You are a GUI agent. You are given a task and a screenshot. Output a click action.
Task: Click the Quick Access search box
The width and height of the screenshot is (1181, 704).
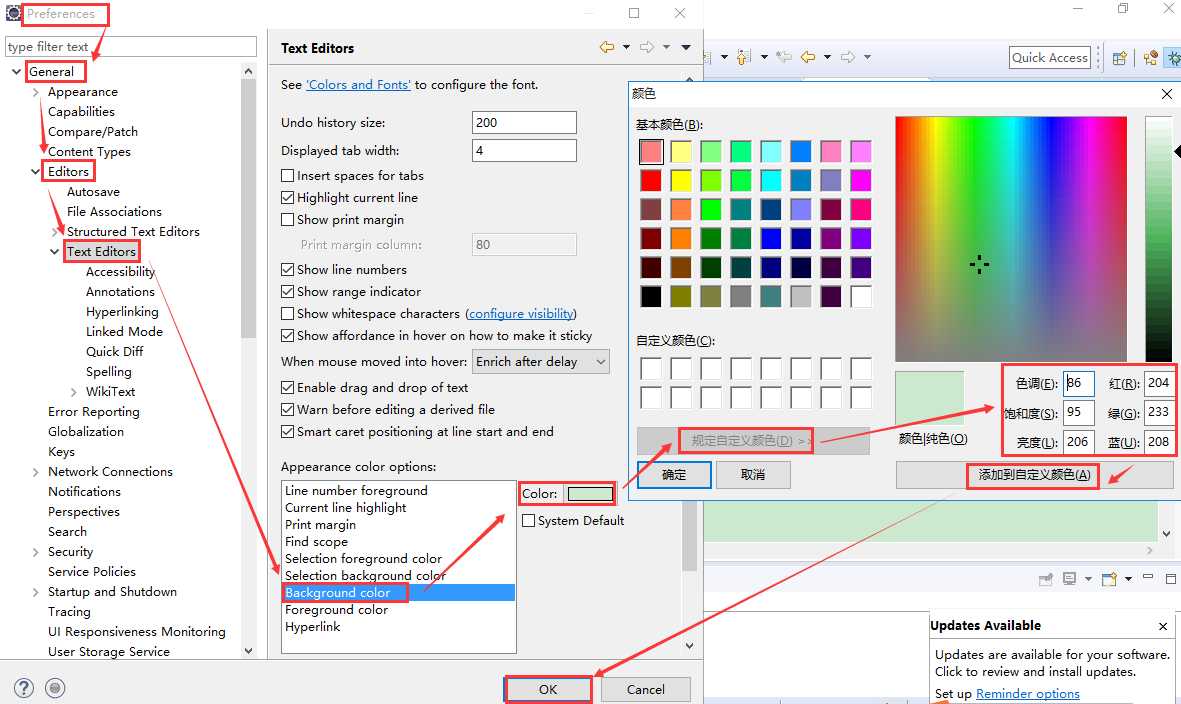(1050, 57)
